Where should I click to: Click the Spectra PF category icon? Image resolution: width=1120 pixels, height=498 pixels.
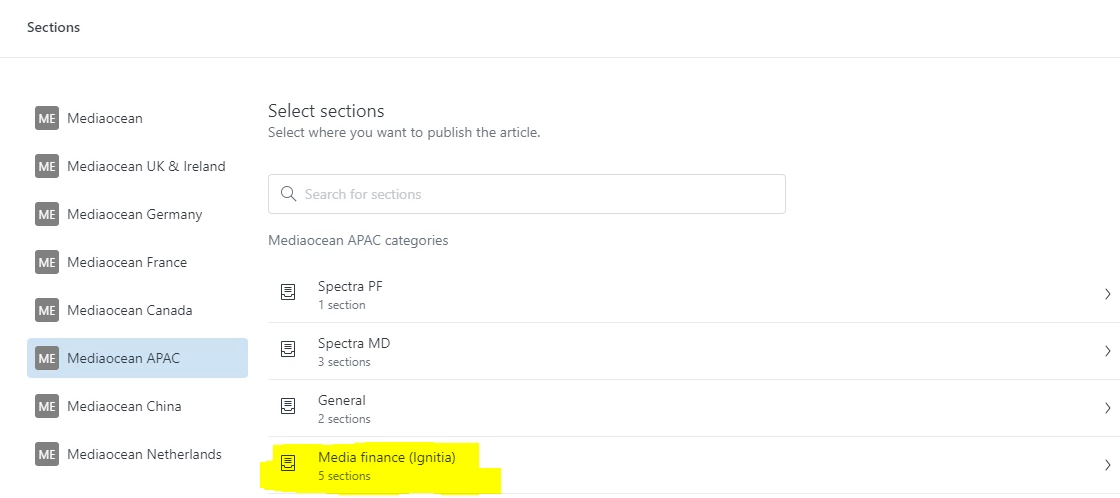pyautogui.click(x=288, y=293)
